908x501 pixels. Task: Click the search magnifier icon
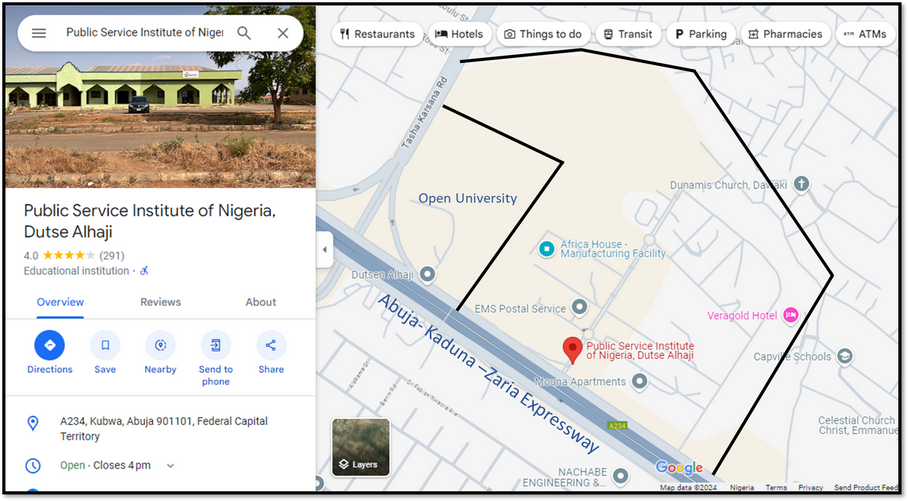coord(244,33)
